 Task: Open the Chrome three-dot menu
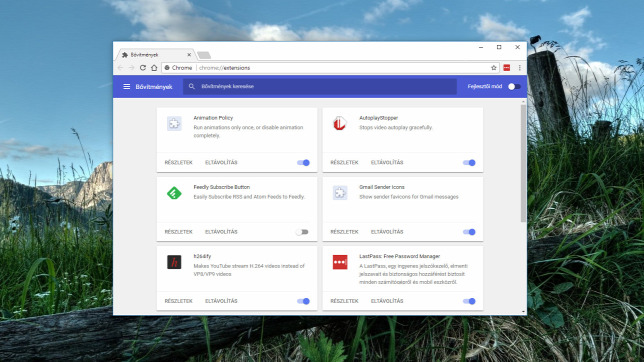click(520, 68)
